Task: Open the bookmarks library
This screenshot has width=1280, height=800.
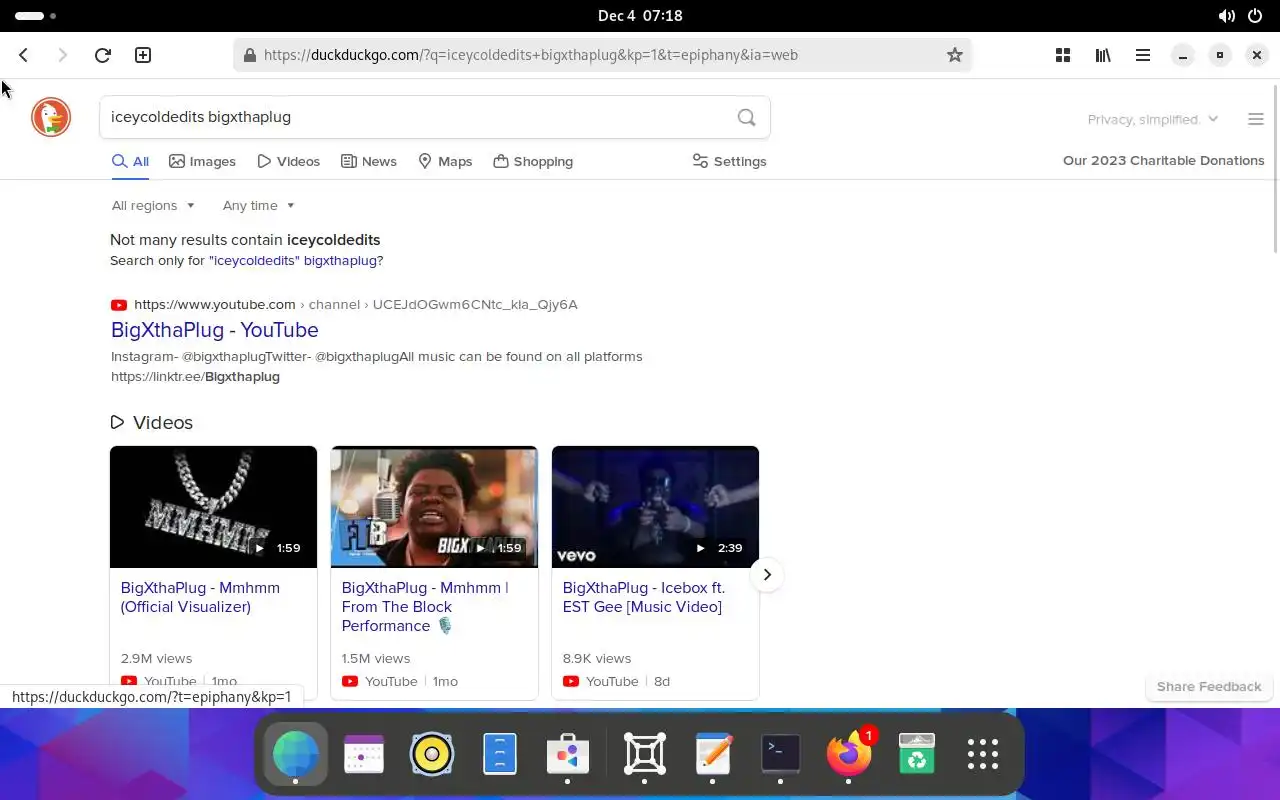Action: click(1103, 55)
